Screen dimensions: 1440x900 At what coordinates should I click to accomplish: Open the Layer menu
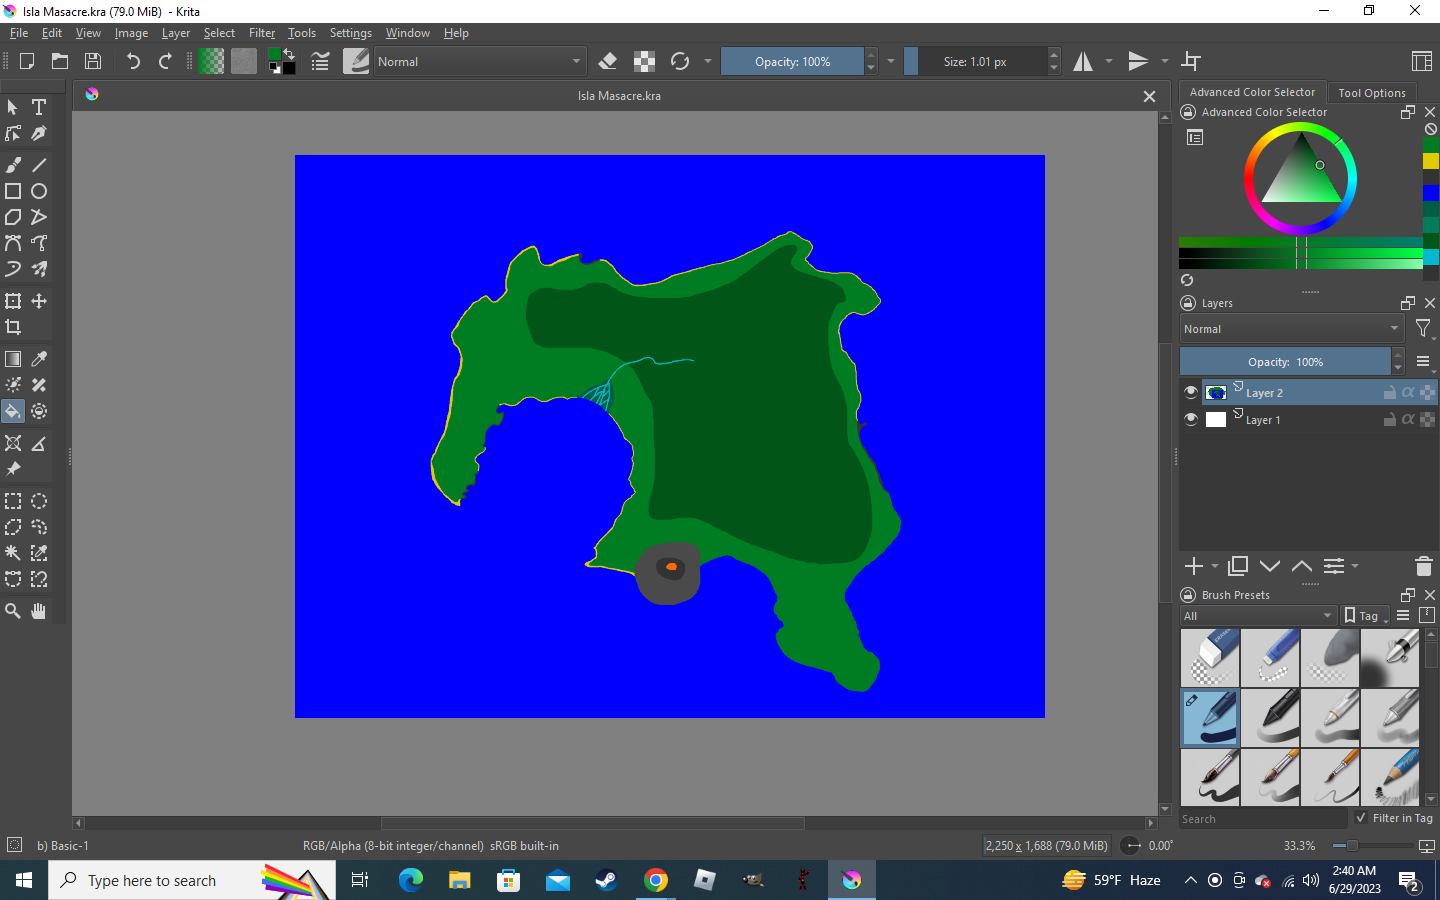click(176, 33)
